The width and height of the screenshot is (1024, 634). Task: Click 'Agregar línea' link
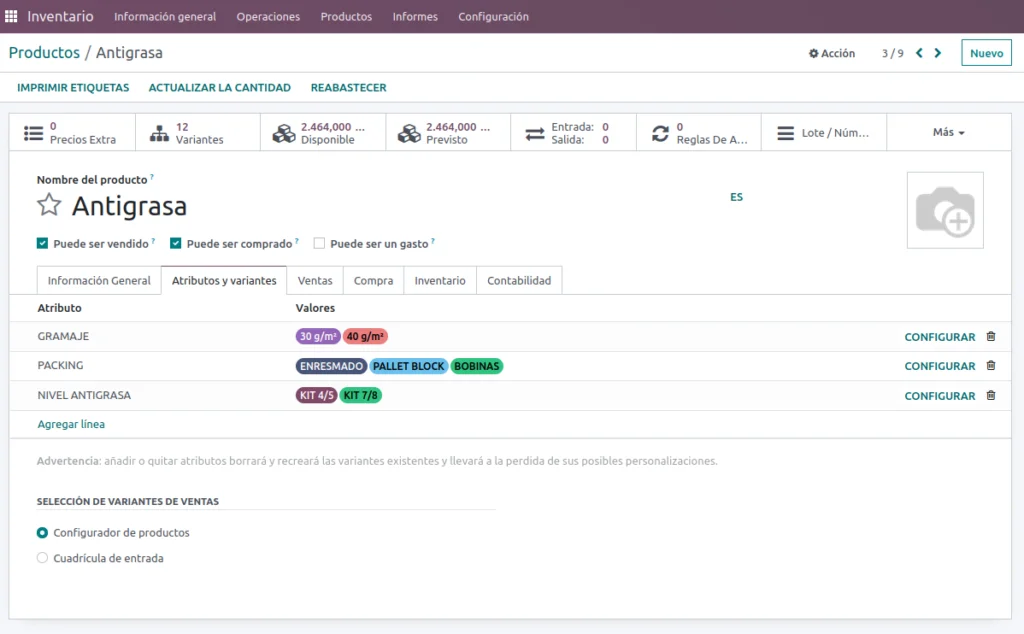[71, 424]
